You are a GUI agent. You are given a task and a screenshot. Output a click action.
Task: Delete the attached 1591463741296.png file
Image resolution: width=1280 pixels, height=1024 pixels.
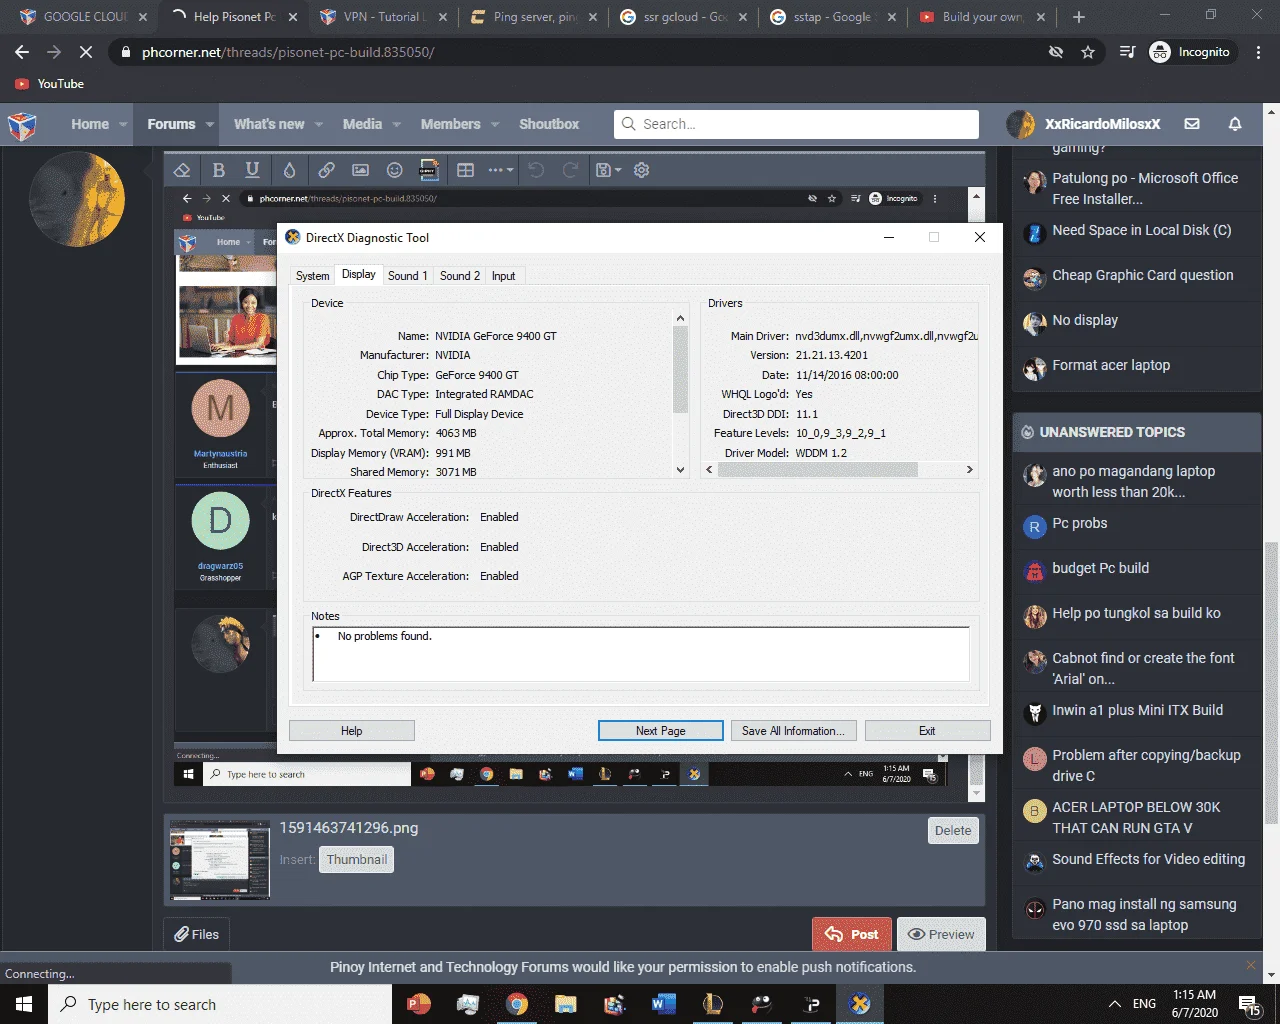953,830
